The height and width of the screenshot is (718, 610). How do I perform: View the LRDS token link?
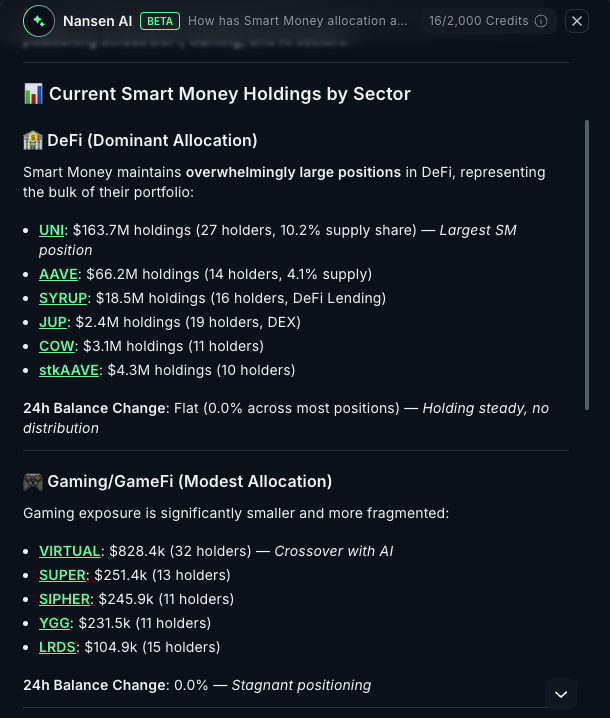tap(57, 647)
